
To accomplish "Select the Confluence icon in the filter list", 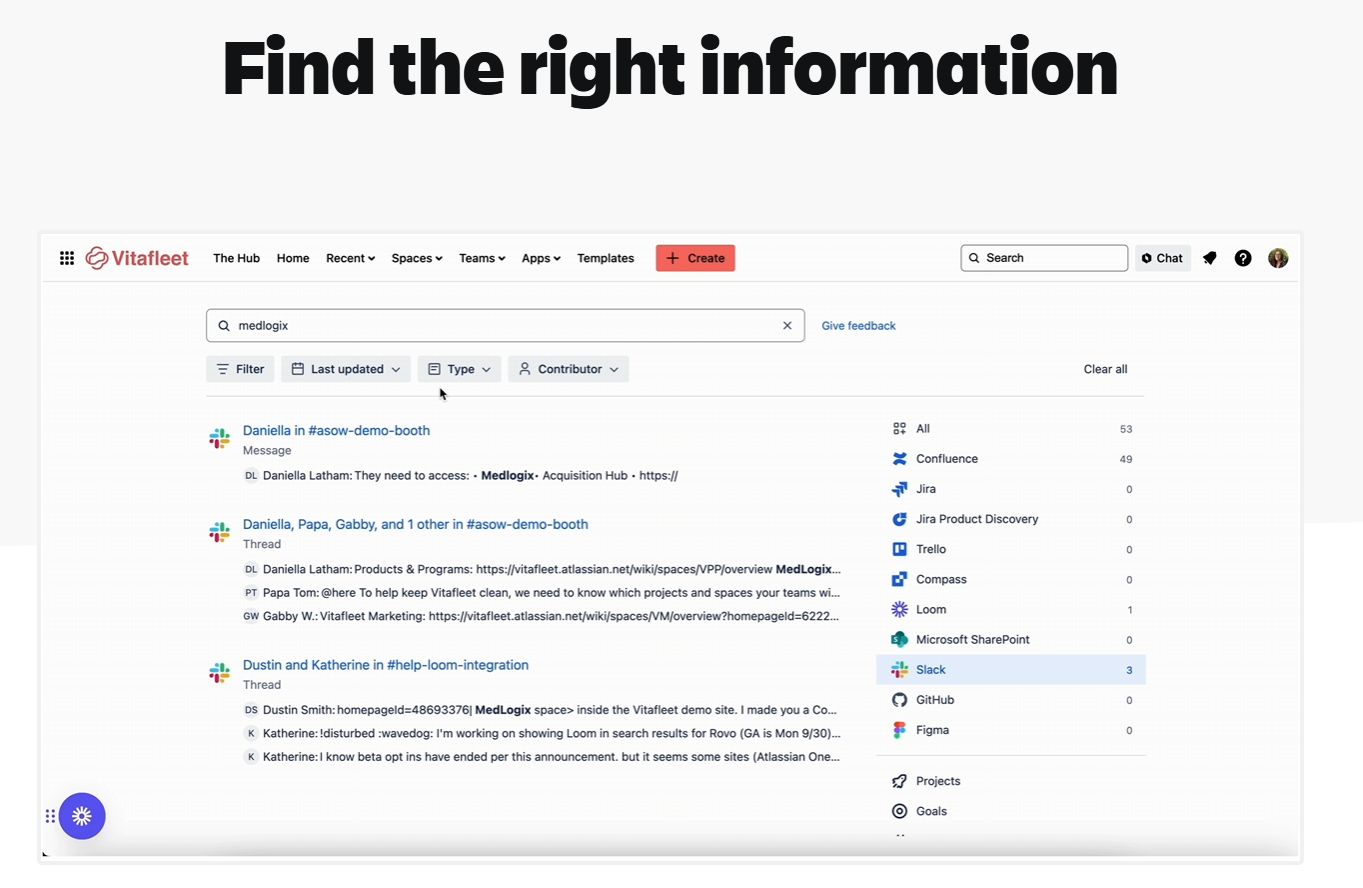I will pos(899,459).
